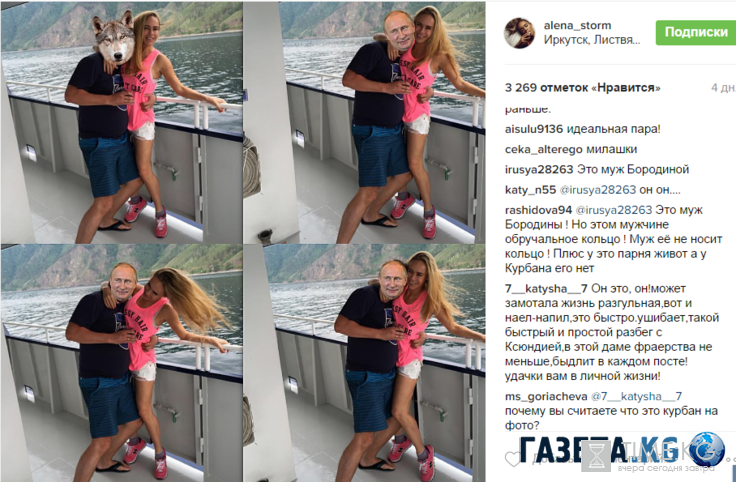Click the bottom-right collage photo

point(364,363)
